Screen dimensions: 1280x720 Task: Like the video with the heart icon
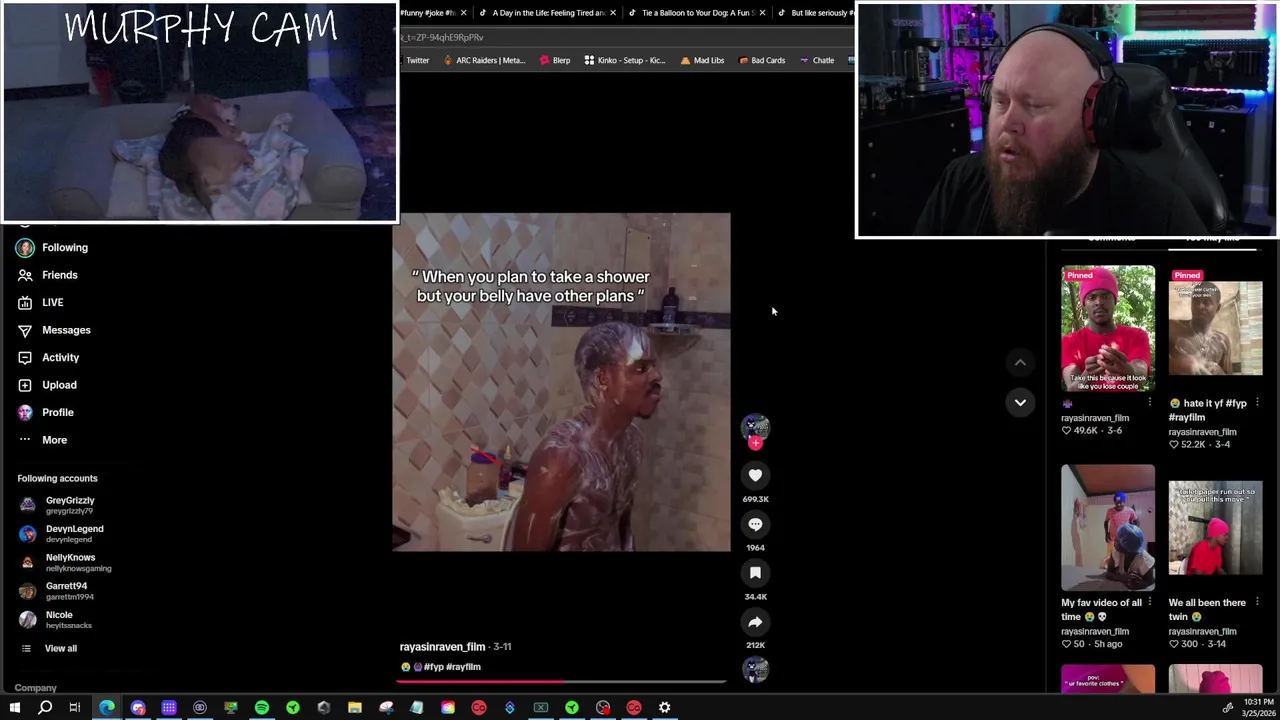coord(755,476)
